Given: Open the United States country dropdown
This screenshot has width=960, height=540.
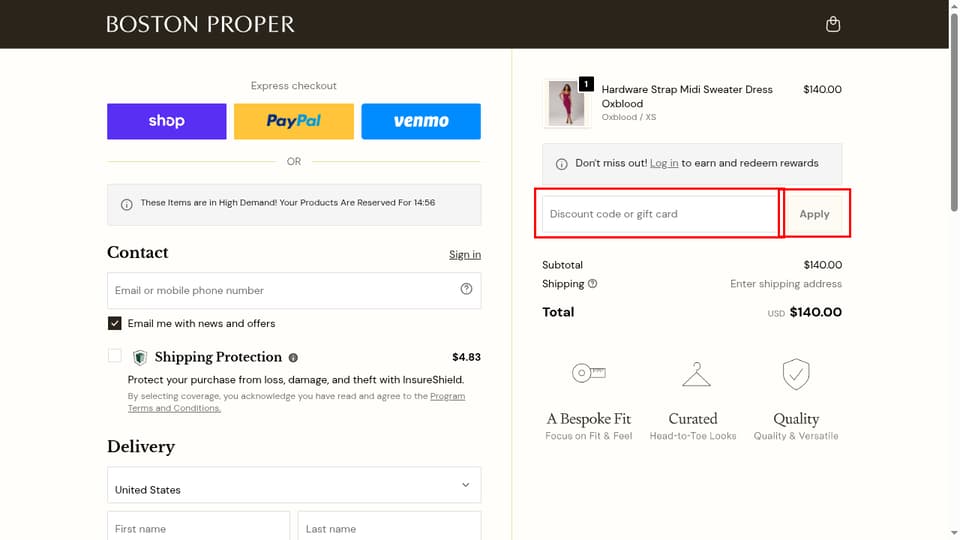Looking at the screenshot, I should pyautogui.click(x=294, y=485).
